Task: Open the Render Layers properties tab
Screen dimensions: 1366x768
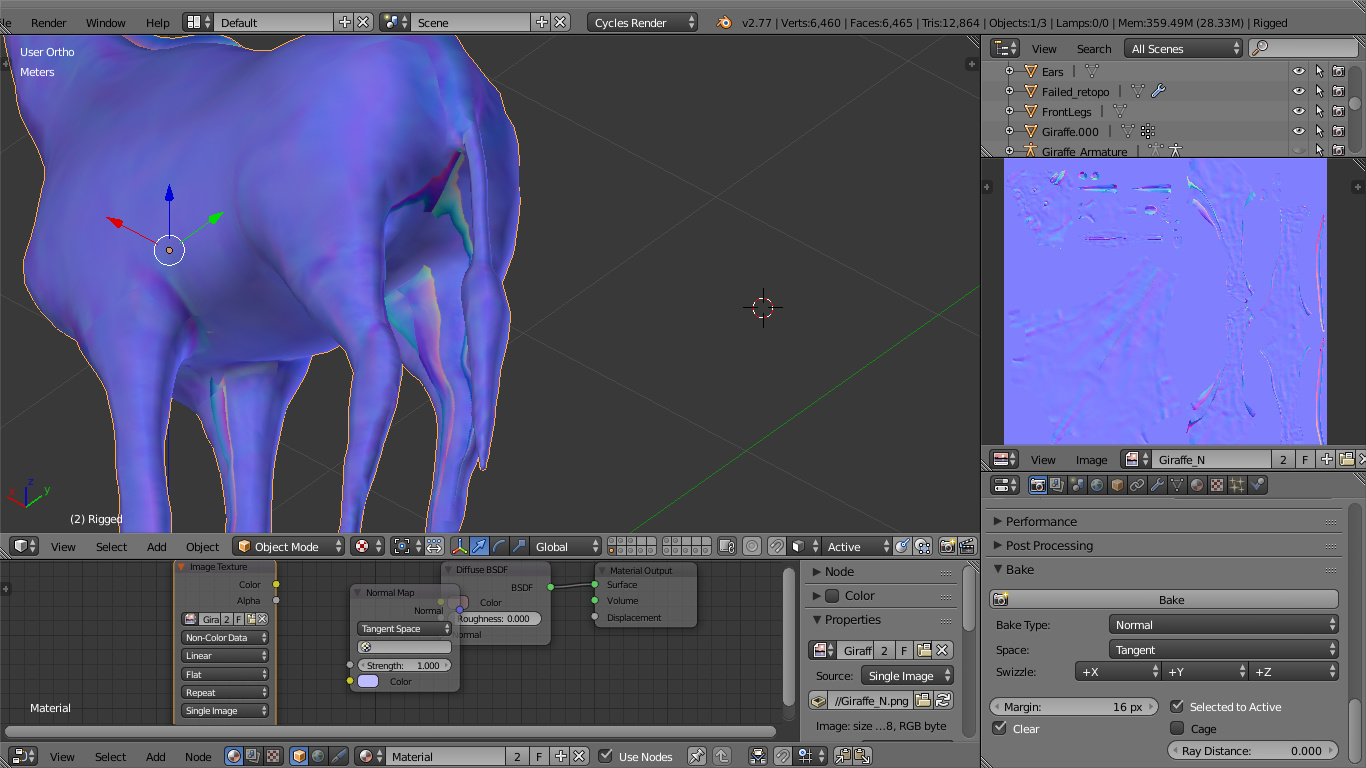Action: click(x=1057, y=485)
